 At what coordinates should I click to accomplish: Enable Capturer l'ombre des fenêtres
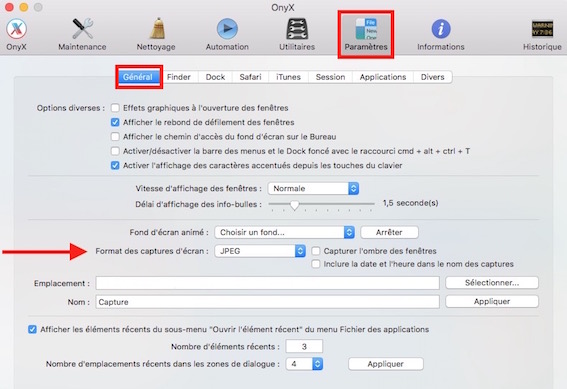pyautogui.click(x=316, y=251)
